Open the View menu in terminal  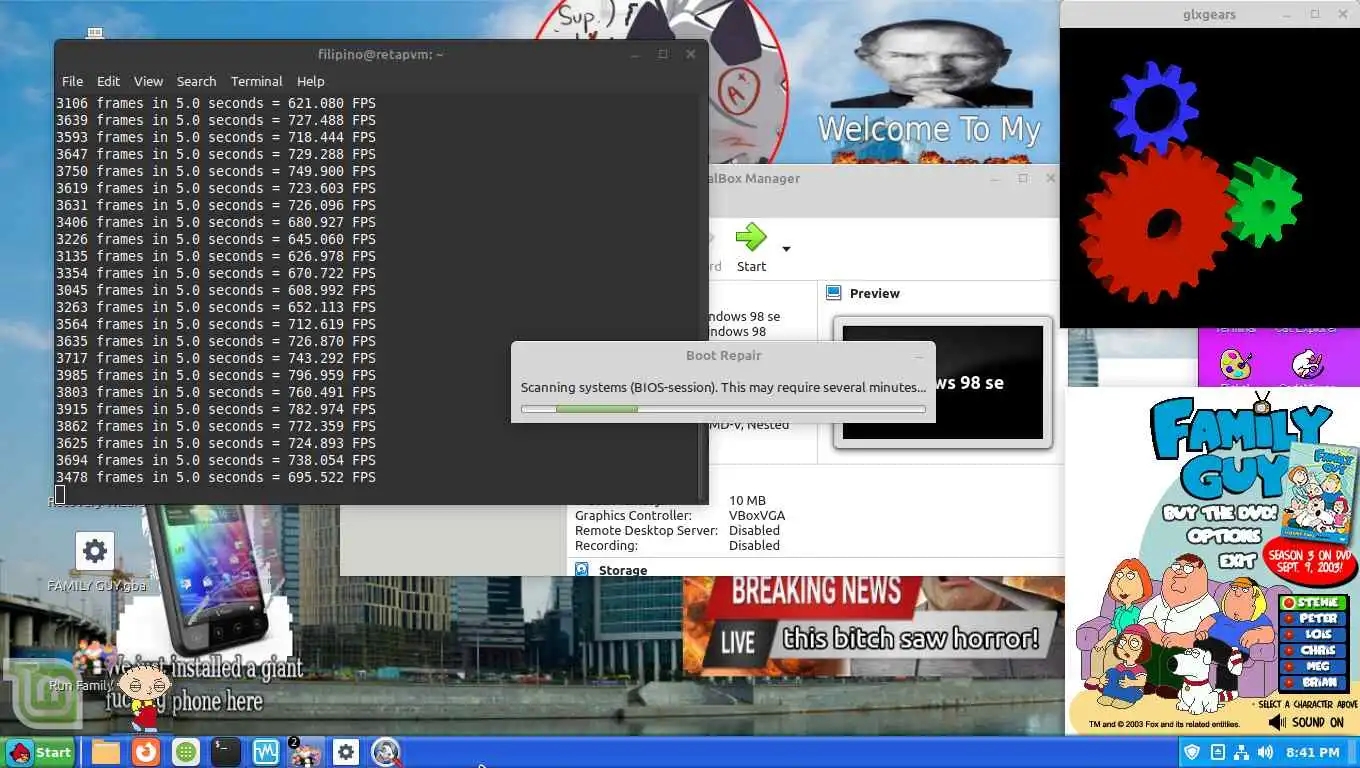[148, 81]
